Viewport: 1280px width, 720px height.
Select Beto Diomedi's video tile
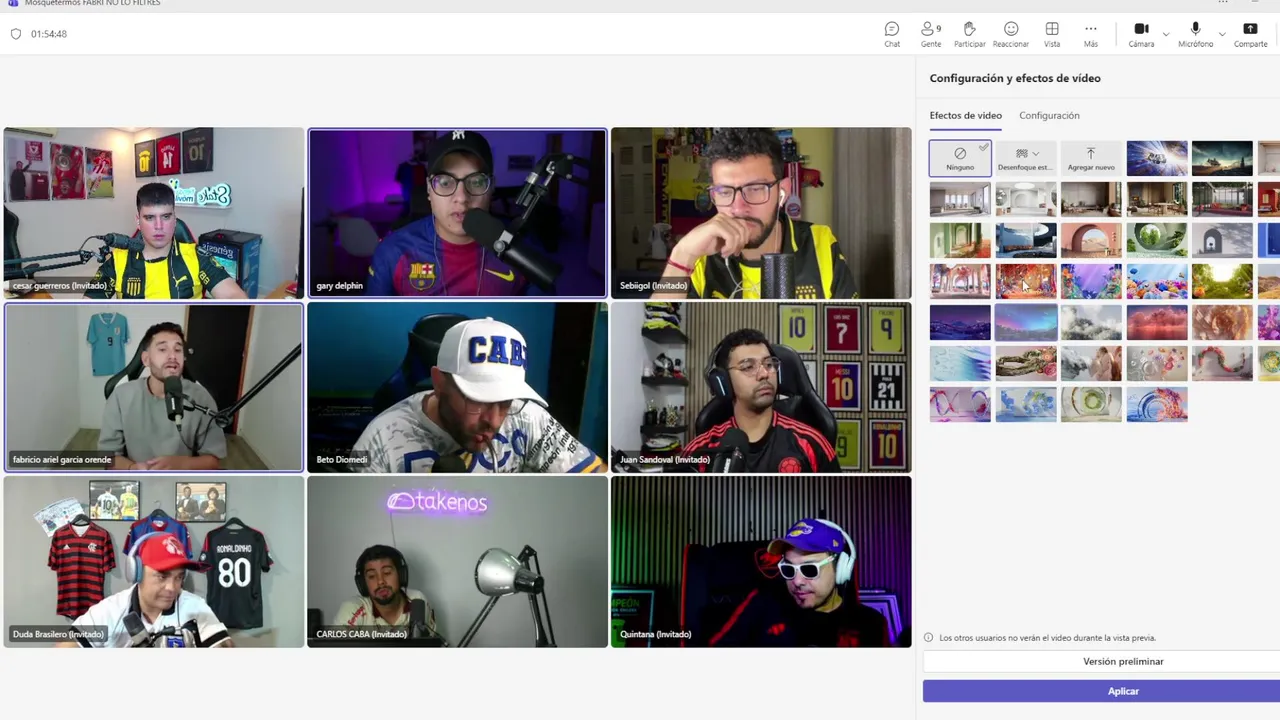click(457, 387)
